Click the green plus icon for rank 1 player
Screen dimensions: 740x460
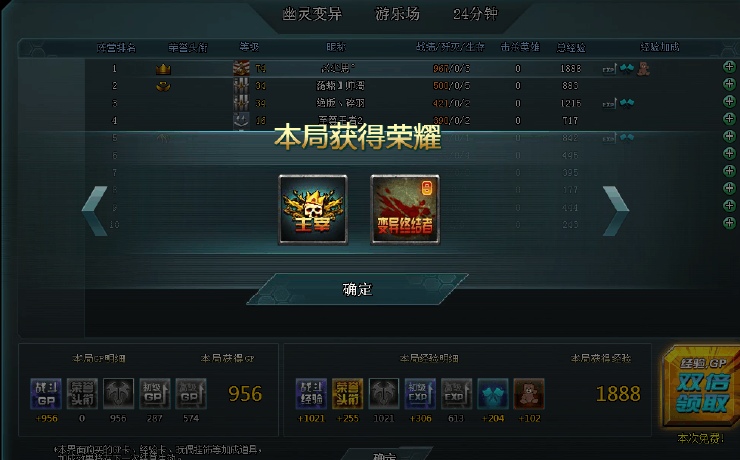tap(729, 67)
